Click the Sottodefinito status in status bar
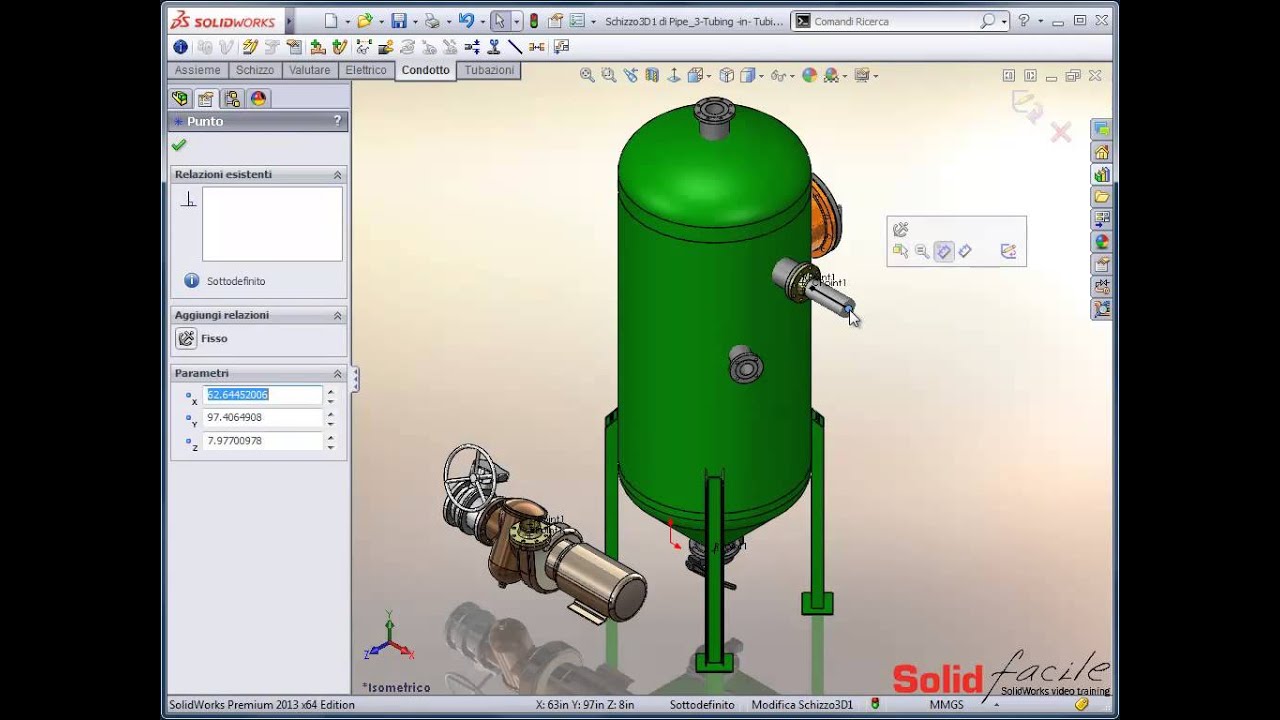Image resolution: width=1280 pixels, height=720 pixels. (x=702, y=705)
